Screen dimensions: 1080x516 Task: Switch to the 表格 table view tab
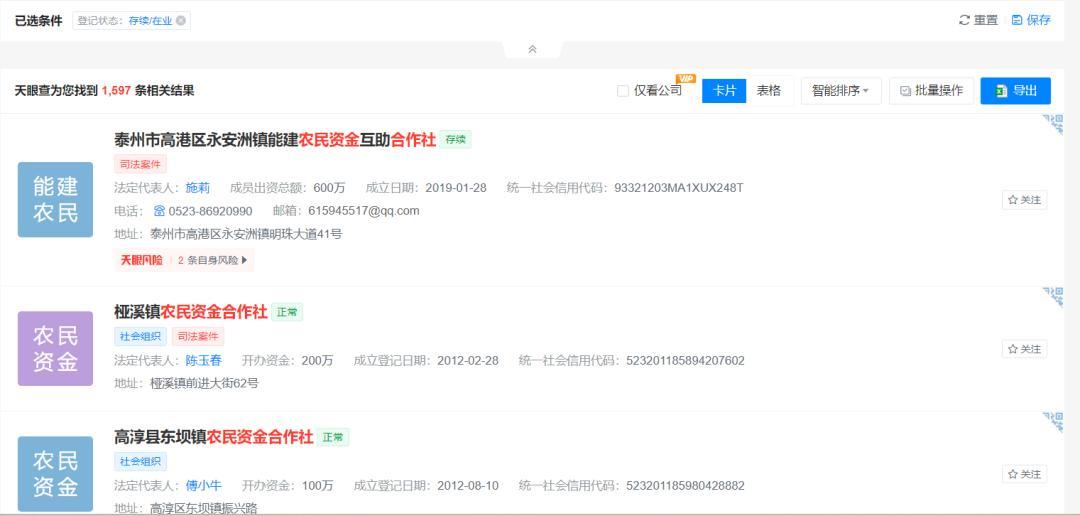point(769,91)
